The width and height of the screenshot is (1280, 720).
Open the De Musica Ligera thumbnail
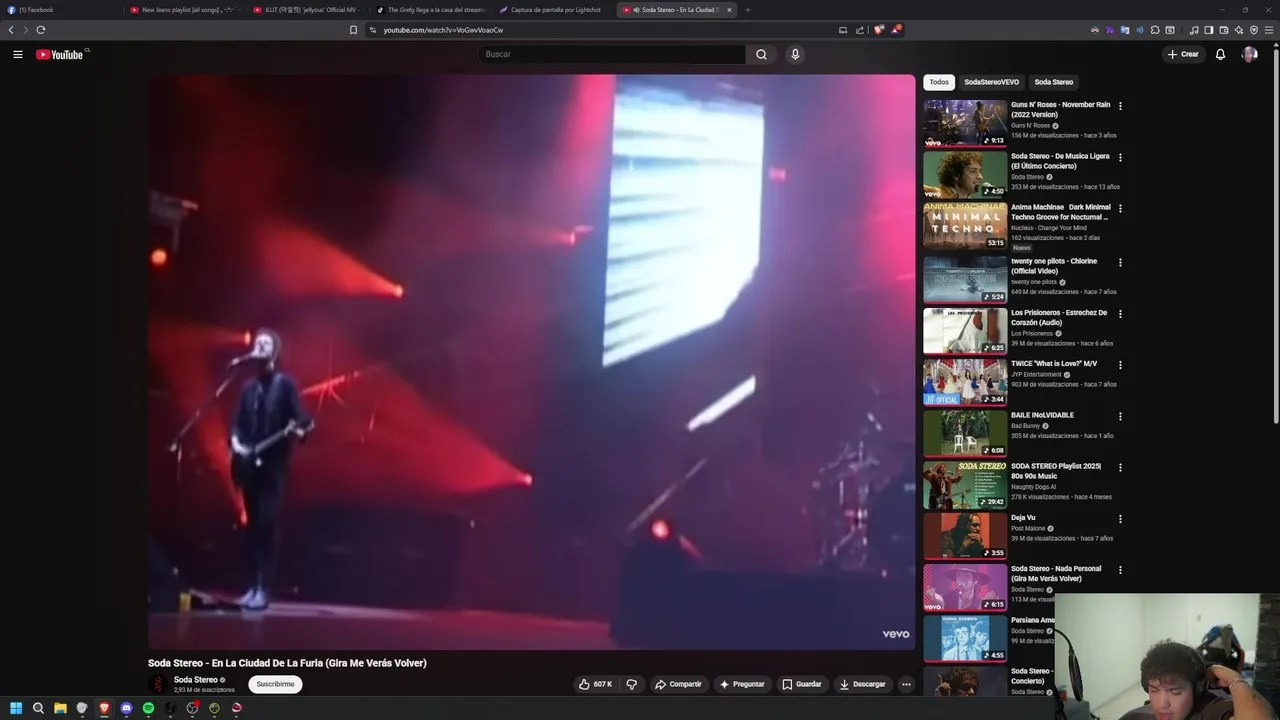[965, 174]
